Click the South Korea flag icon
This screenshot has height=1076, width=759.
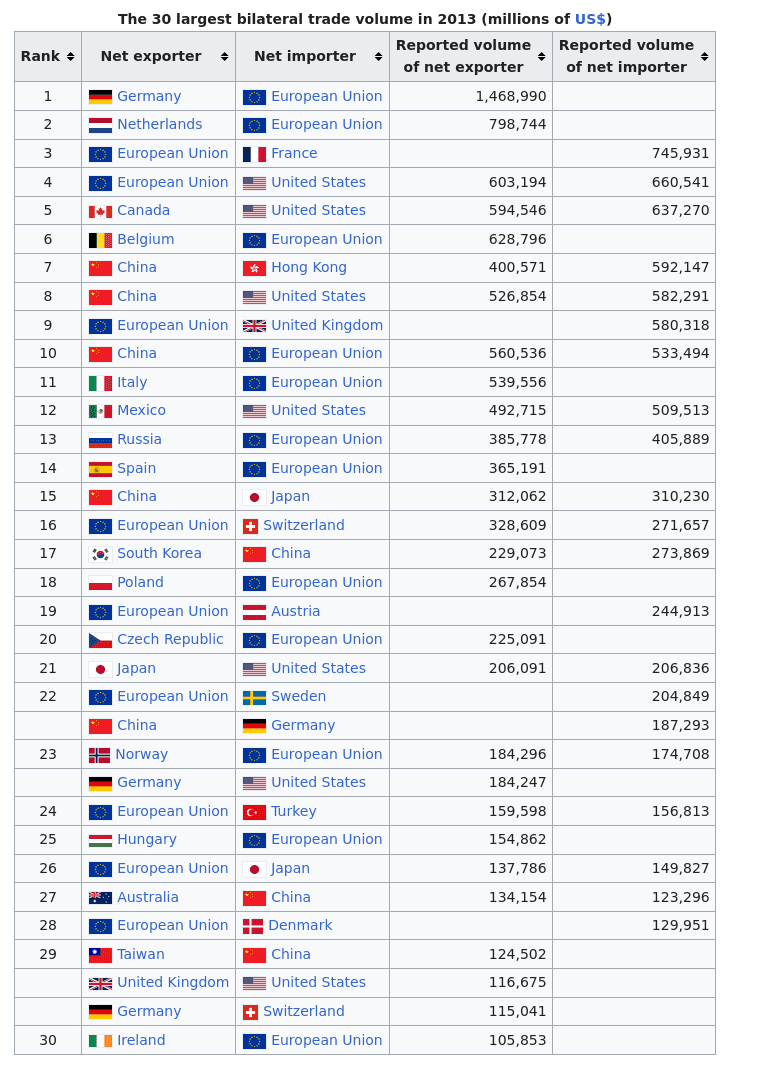pyautogui.click(x=100, y=554)
